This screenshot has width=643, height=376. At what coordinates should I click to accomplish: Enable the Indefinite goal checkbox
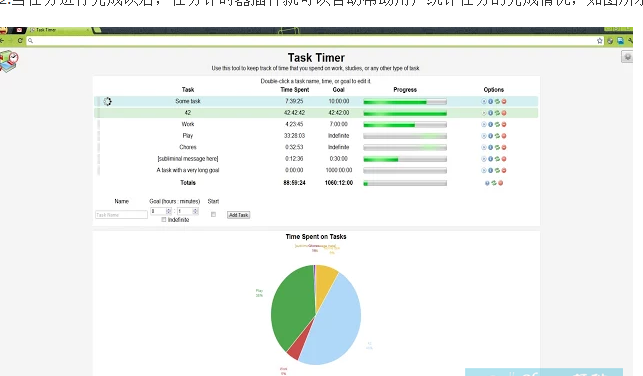click(164, 220)
